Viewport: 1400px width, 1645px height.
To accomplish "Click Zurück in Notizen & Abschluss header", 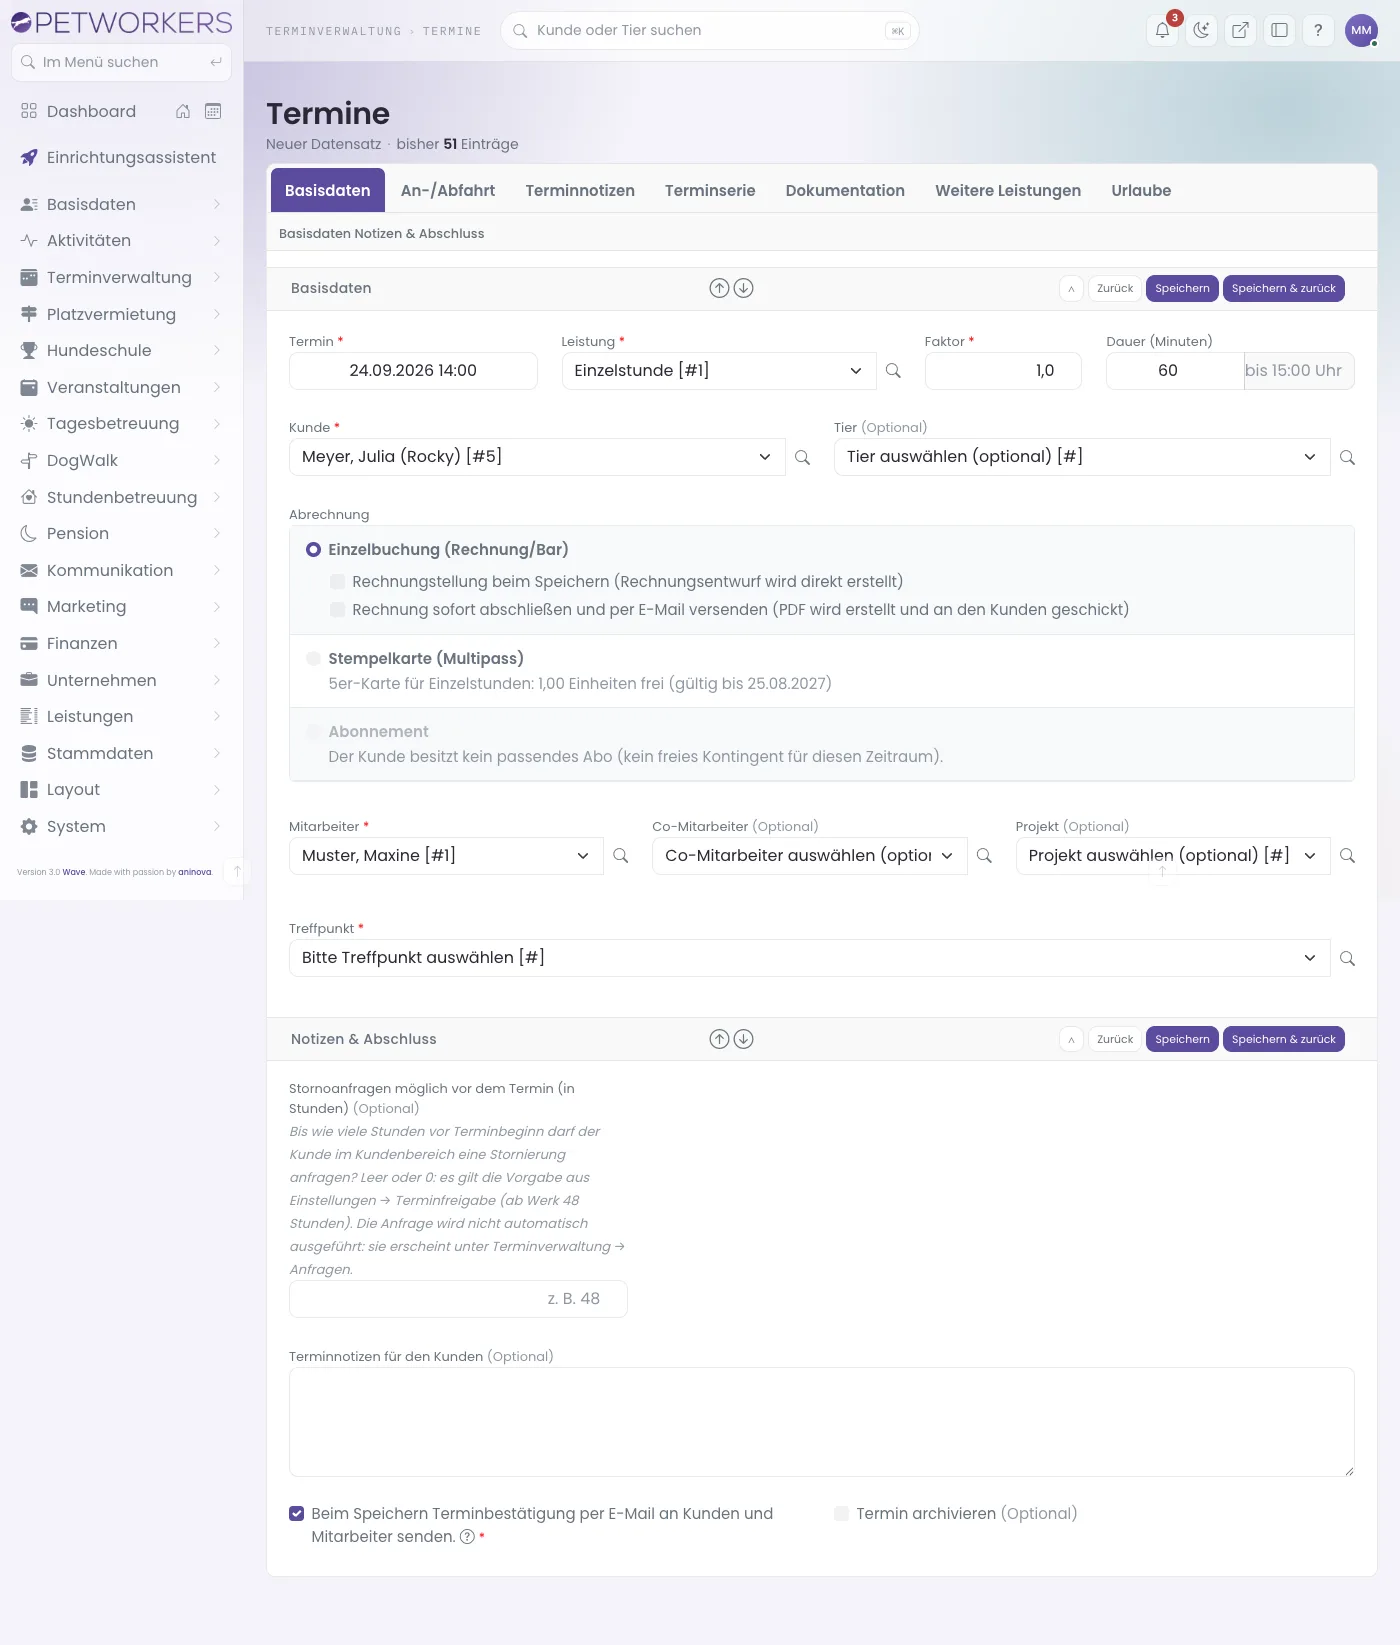I will (1115, 1039).
